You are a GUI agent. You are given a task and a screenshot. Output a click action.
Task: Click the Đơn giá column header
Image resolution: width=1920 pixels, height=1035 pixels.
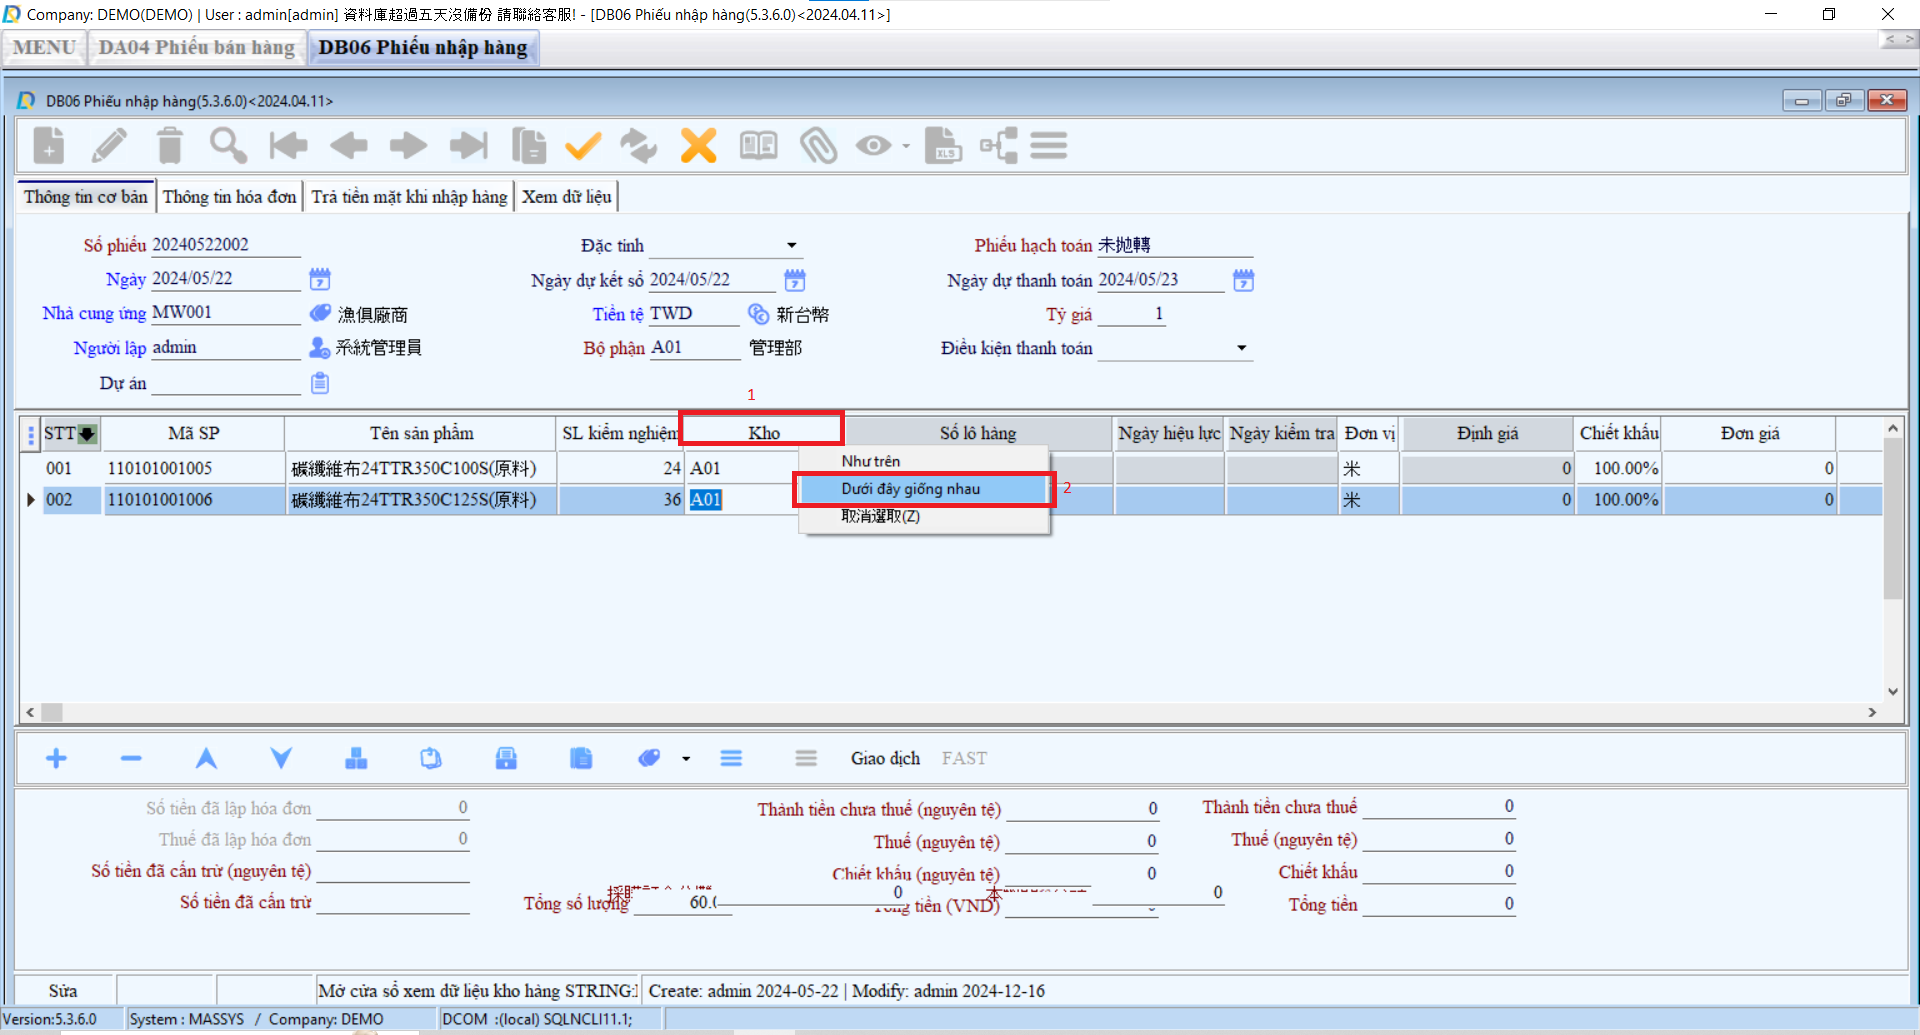[x=1749, y=433]
